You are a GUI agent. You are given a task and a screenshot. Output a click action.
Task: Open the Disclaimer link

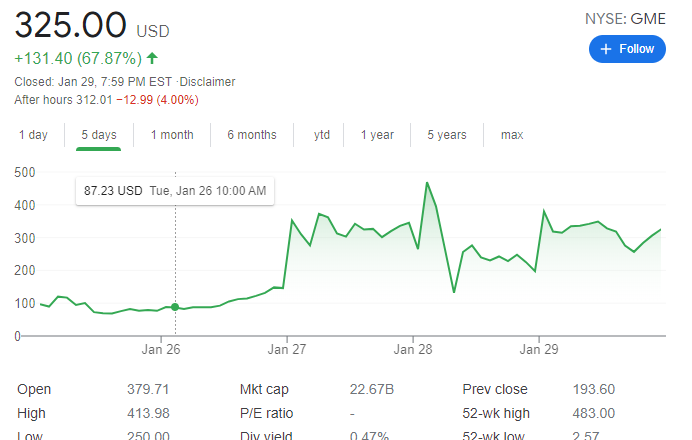tap(207, 82)
